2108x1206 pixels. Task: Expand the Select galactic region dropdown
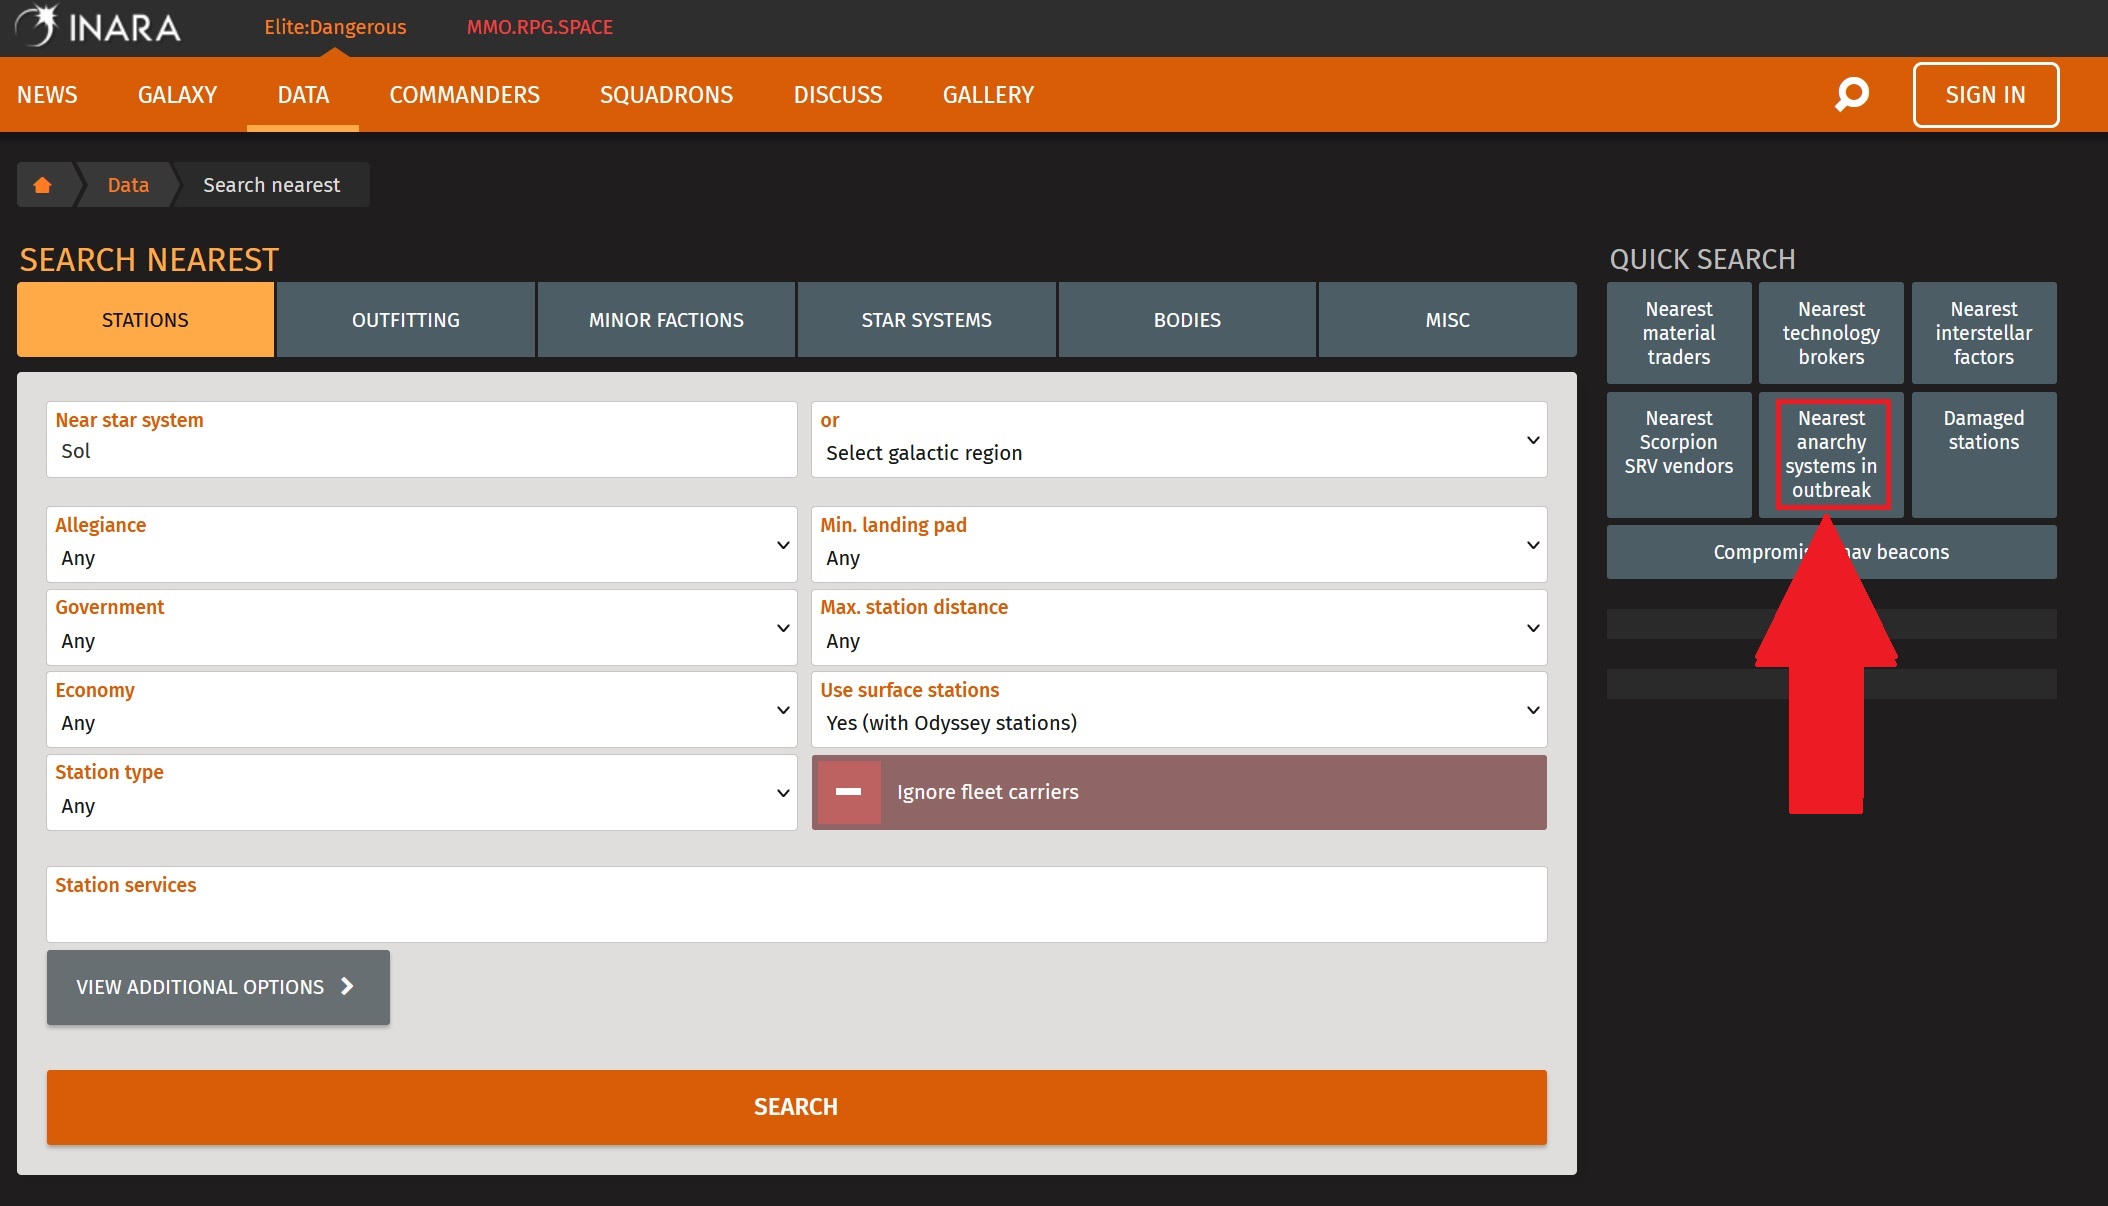1179,440
